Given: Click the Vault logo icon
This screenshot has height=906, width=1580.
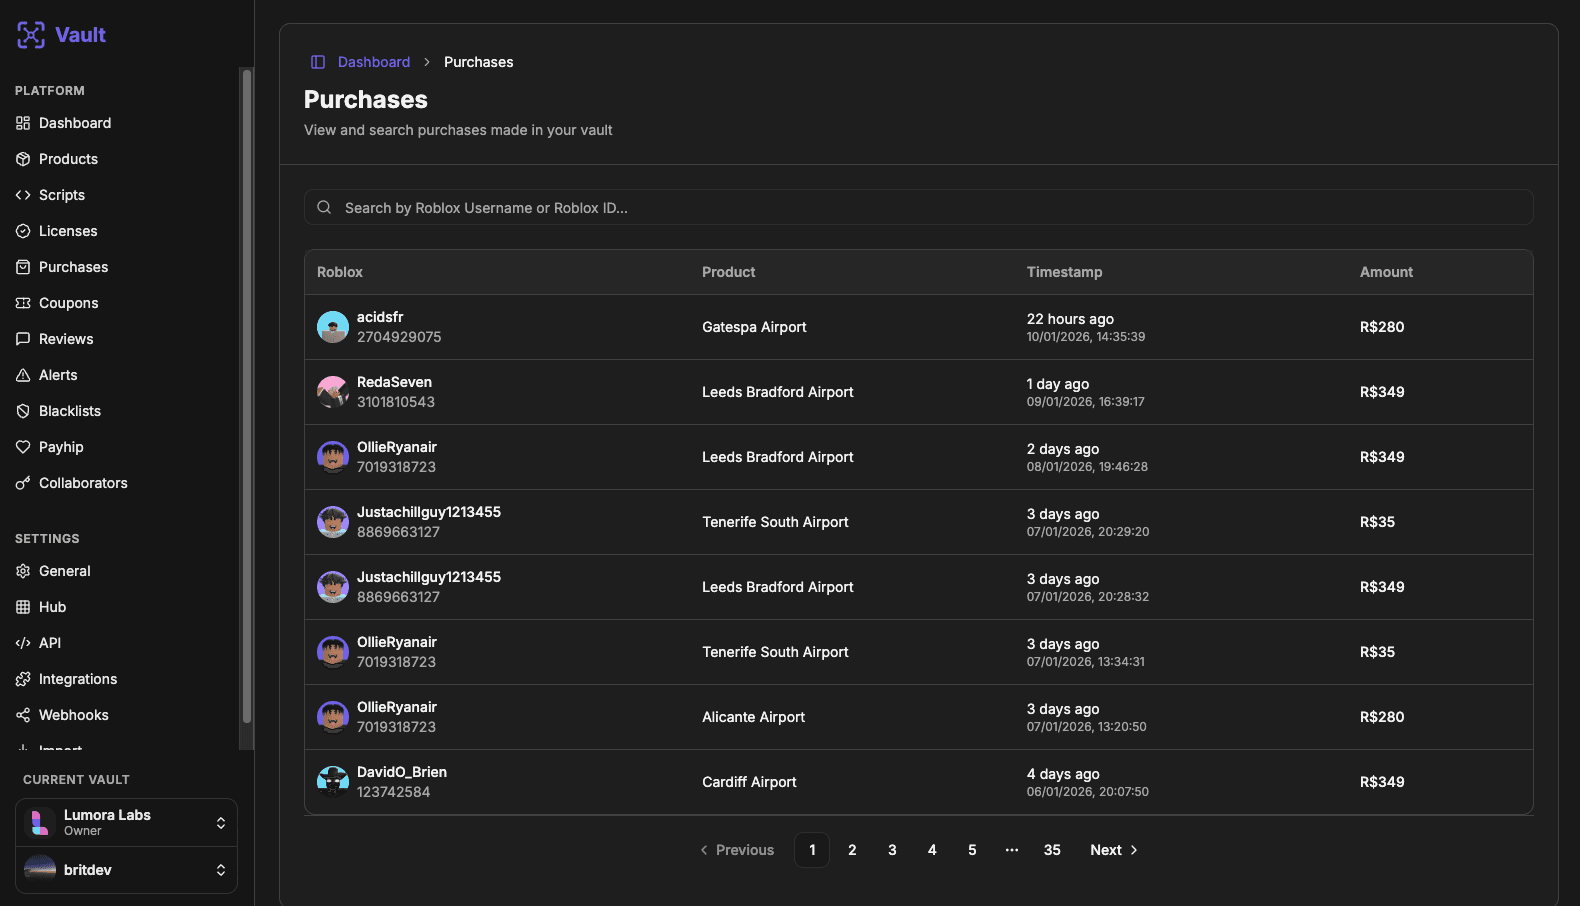Looking at the screenshot, I should [31, 35].
